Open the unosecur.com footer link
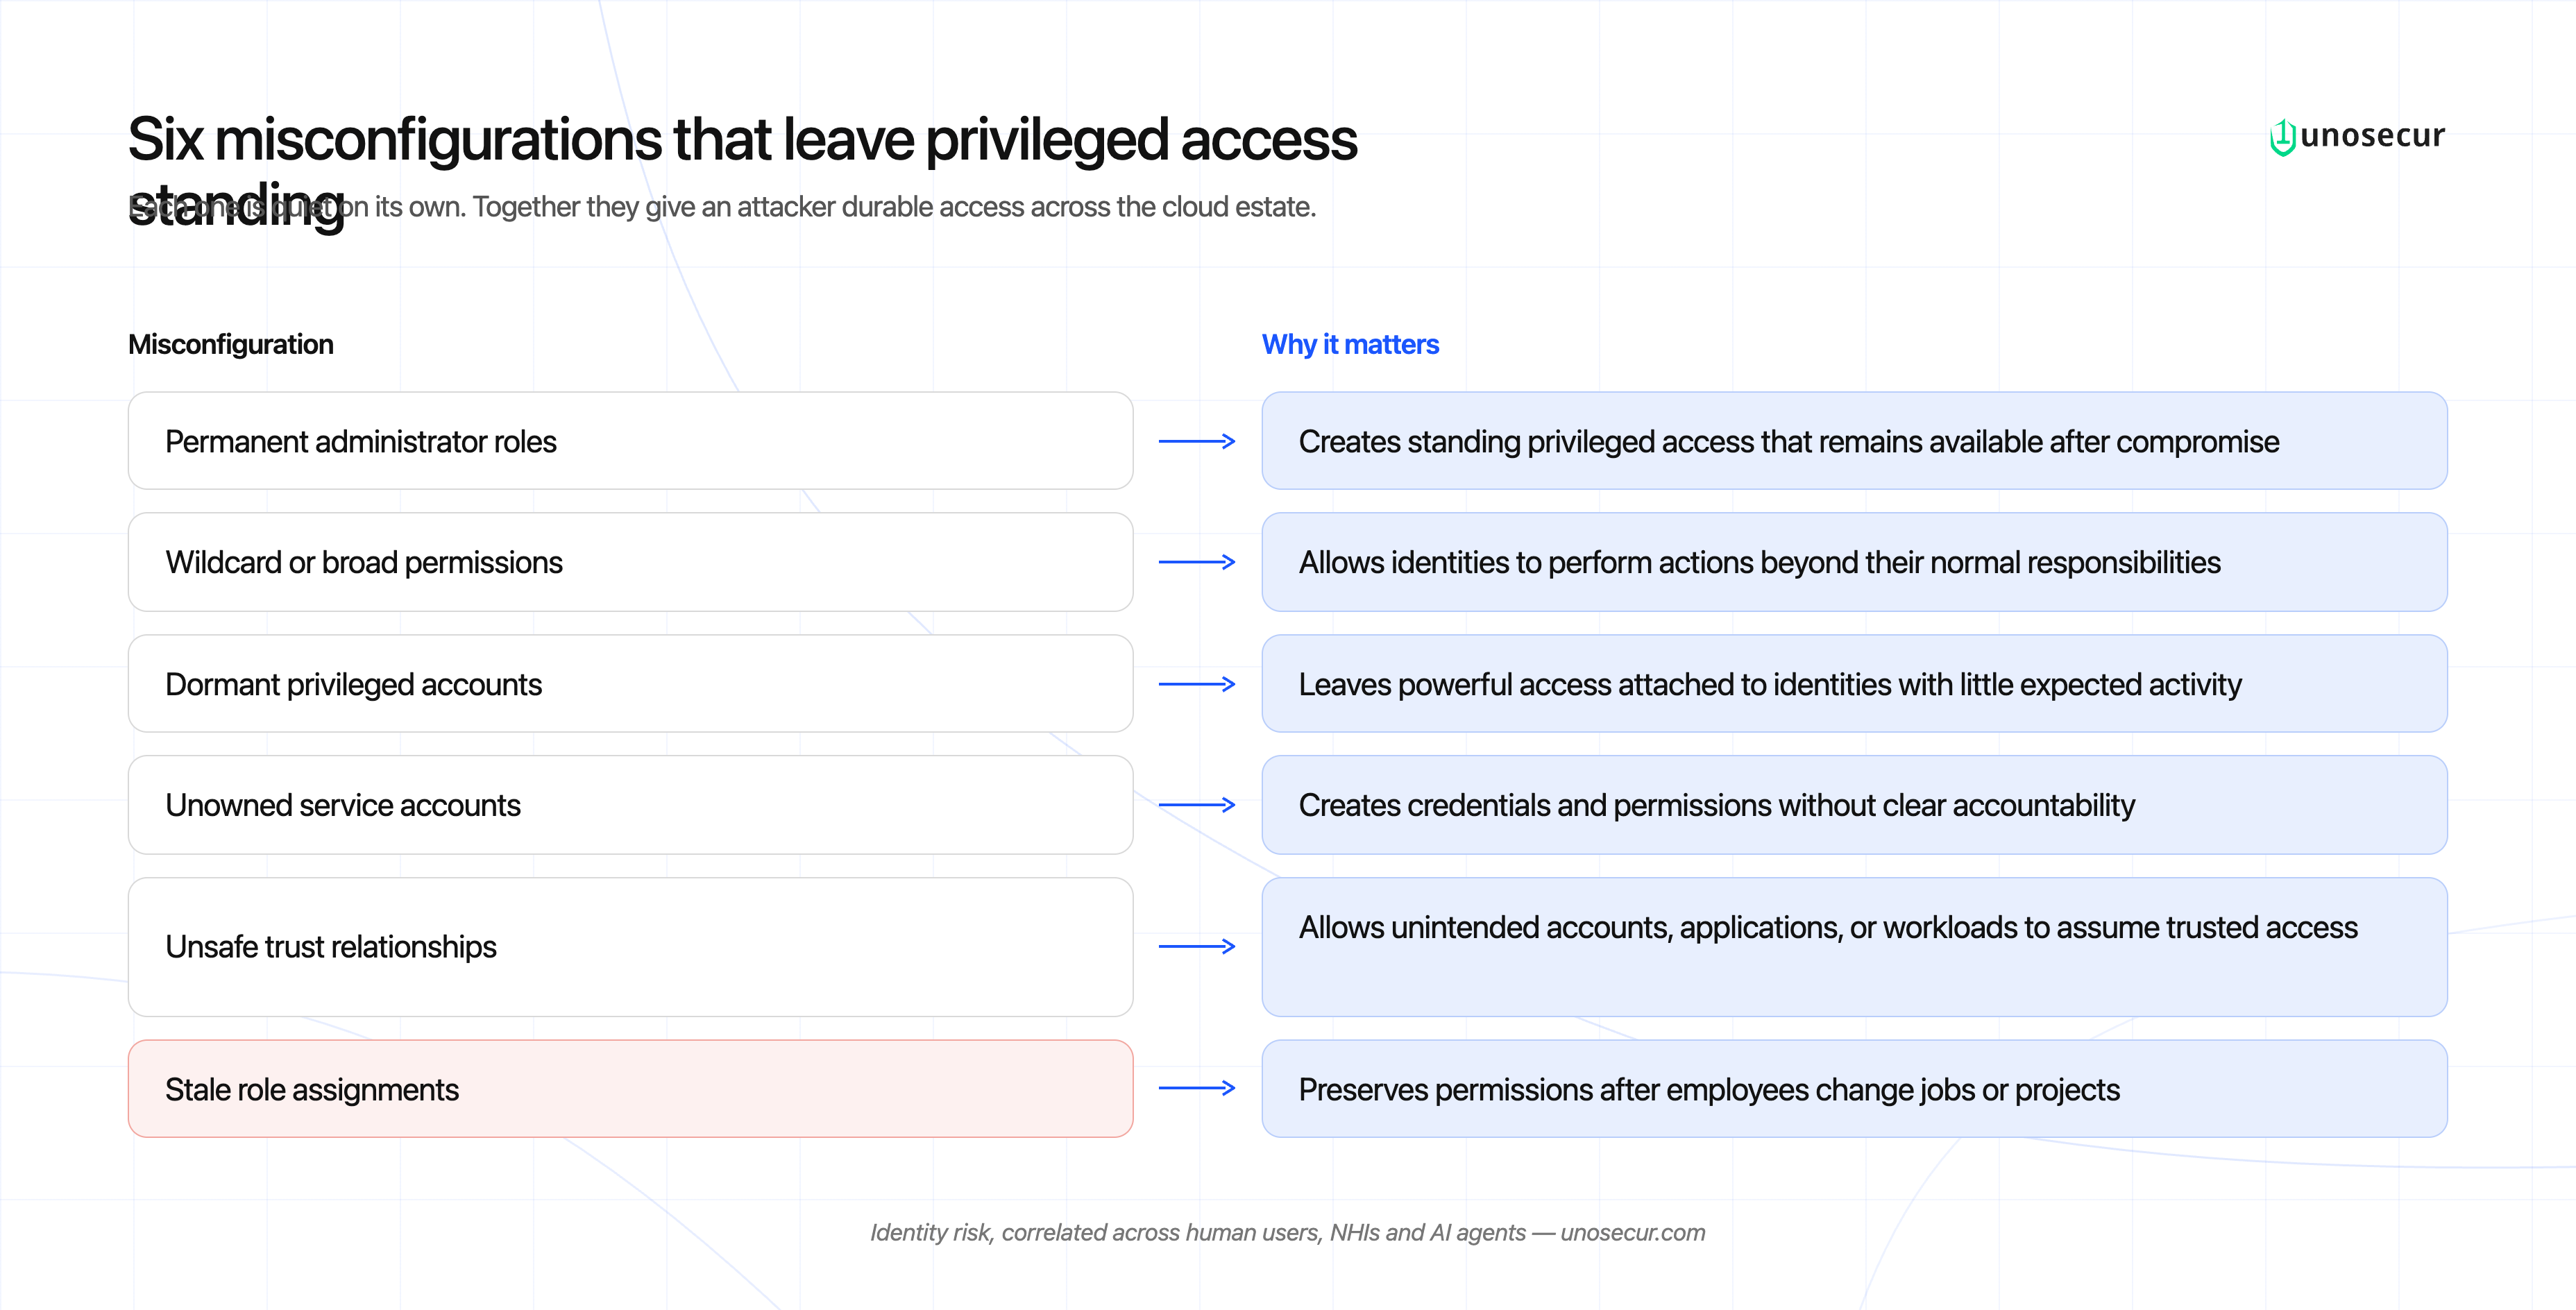Viewport: 2576px width, 1310px height. coord(1633,1233)
